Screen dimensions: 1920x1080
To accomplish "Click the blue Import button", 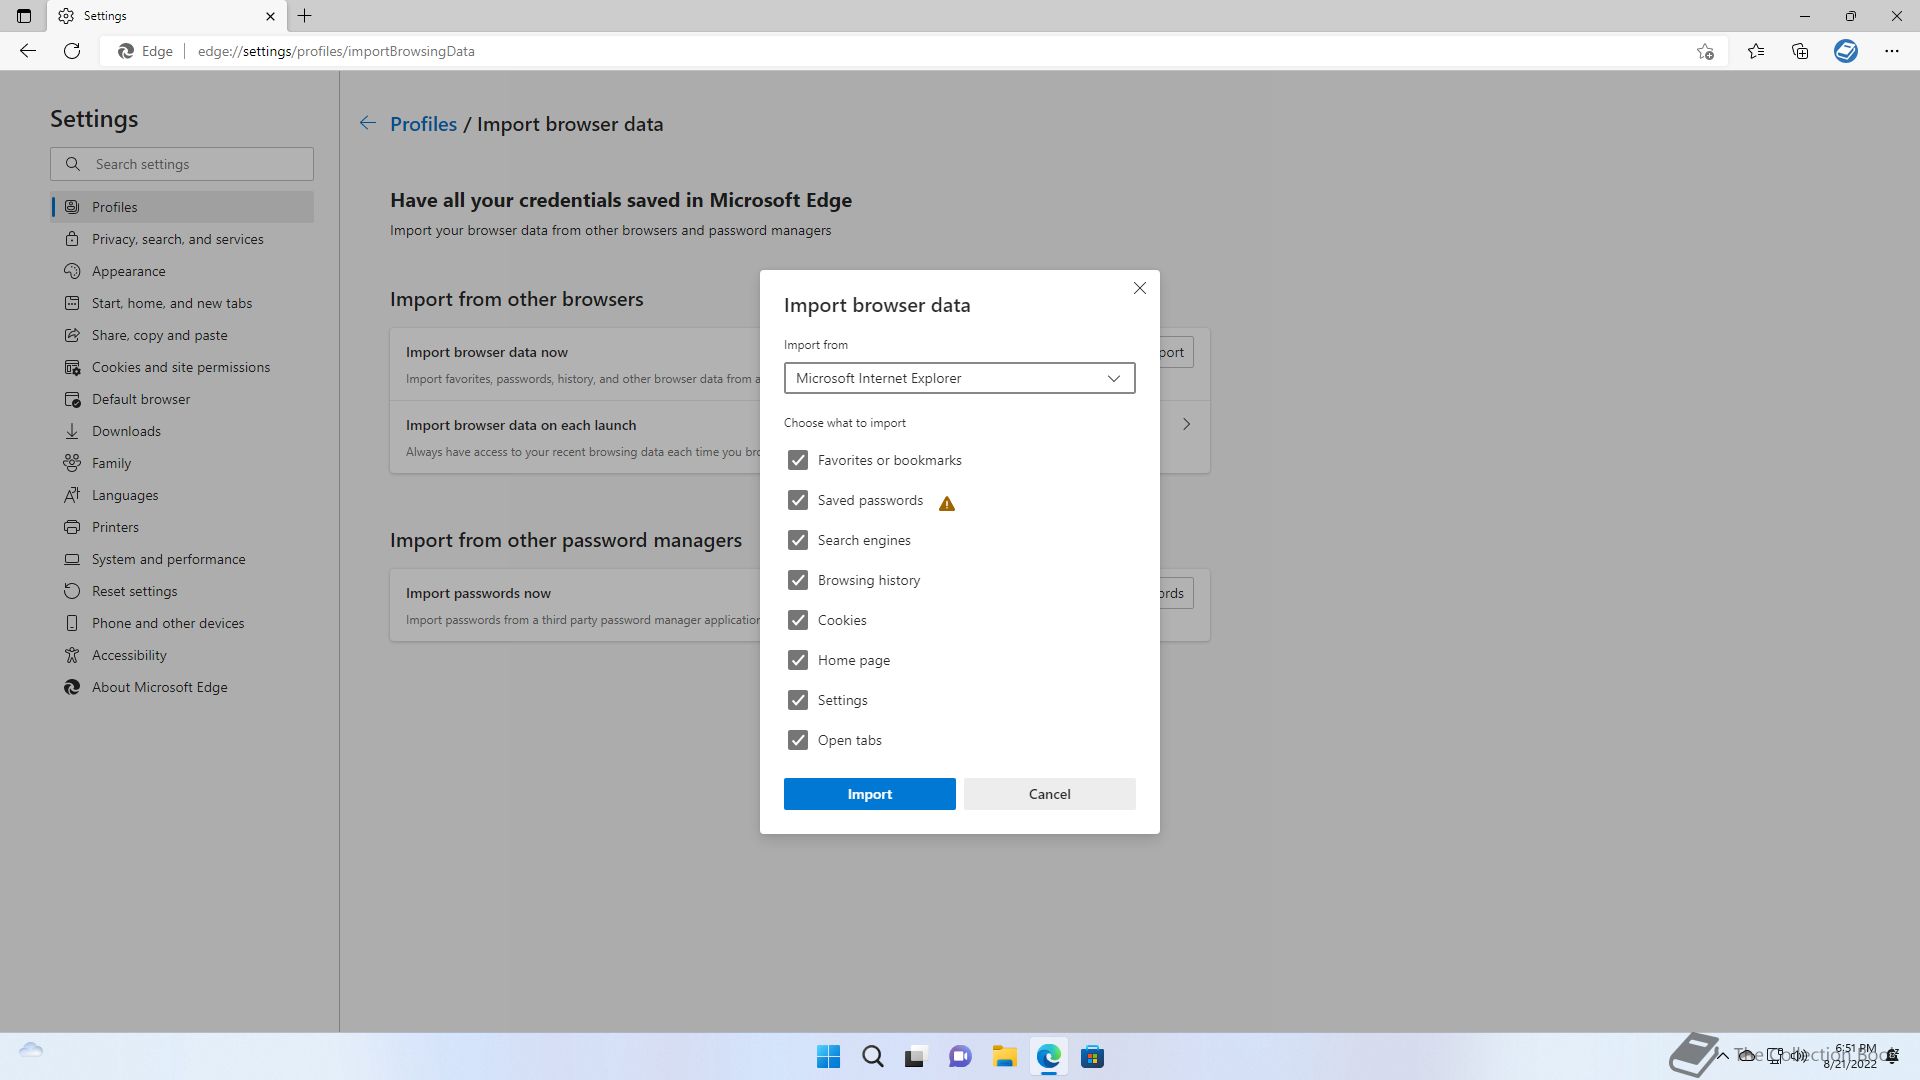I will click(870, 794).
